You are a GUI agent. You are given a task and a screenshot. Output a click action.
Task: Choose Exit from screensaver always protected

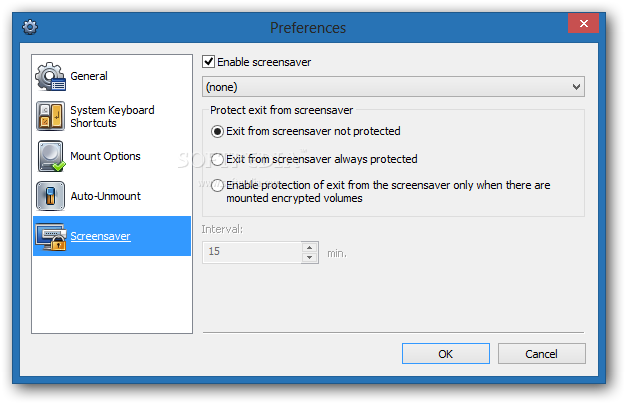coord(217,159)
